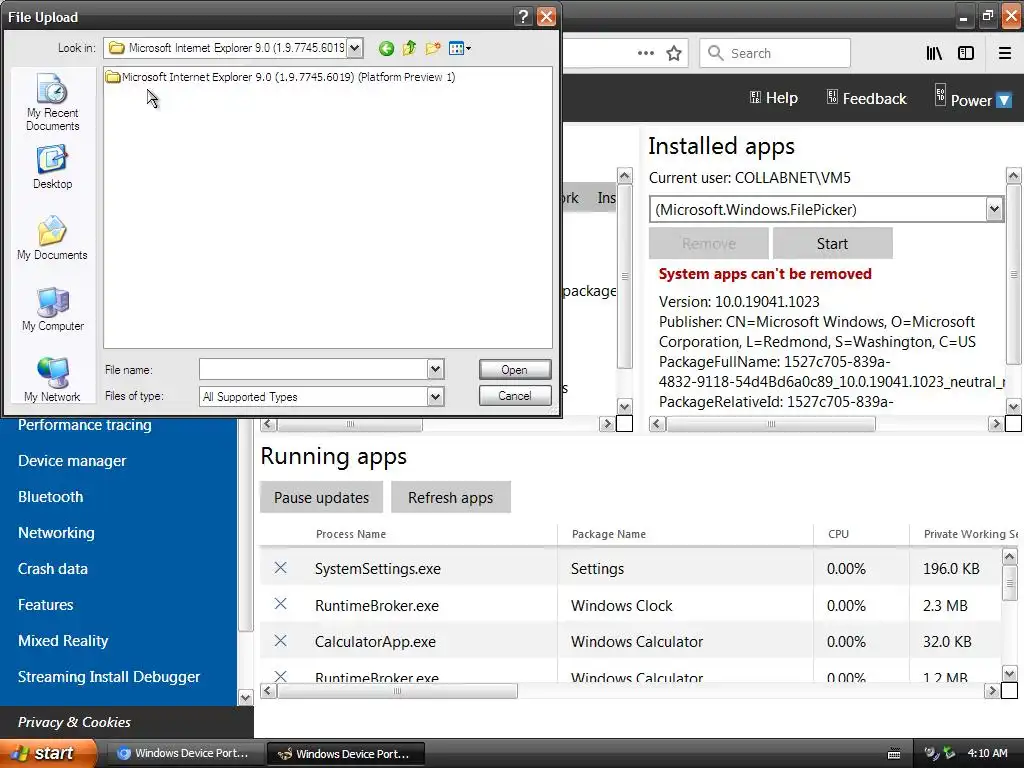This screenshot has width=1024, height=768.
Task: Switch to the Chrome Windows Device Portal taskbar item
Action: coord(184,754)
